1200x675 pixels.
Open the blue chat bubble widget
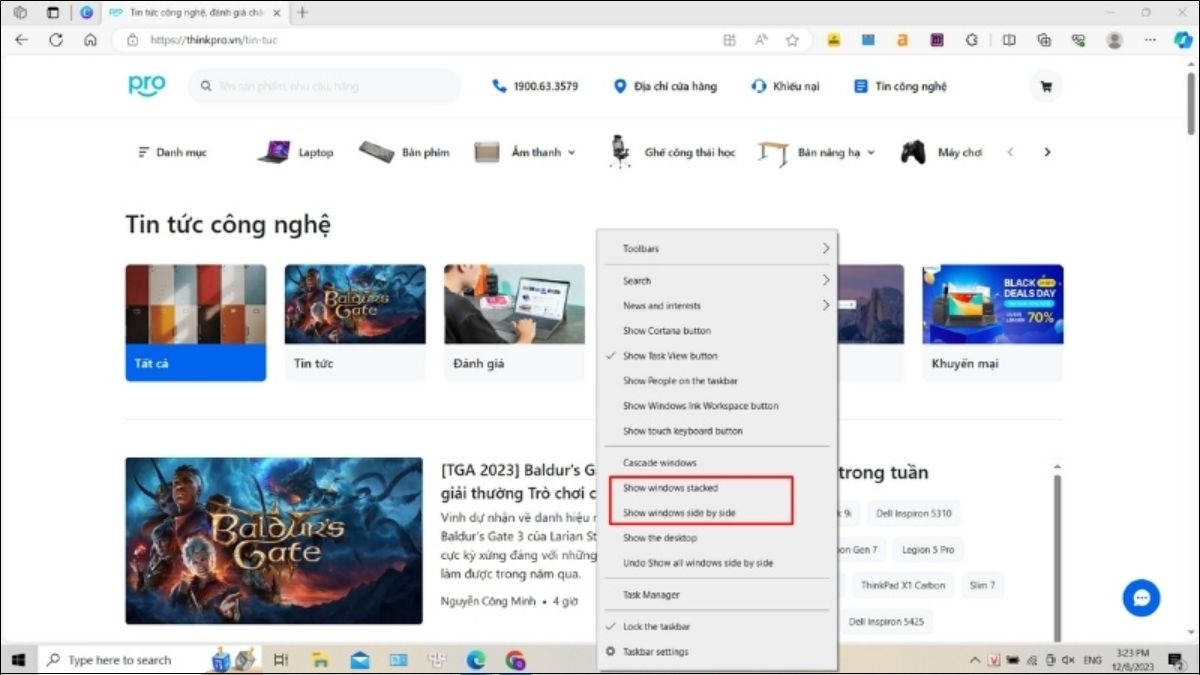coord(1141,598)
